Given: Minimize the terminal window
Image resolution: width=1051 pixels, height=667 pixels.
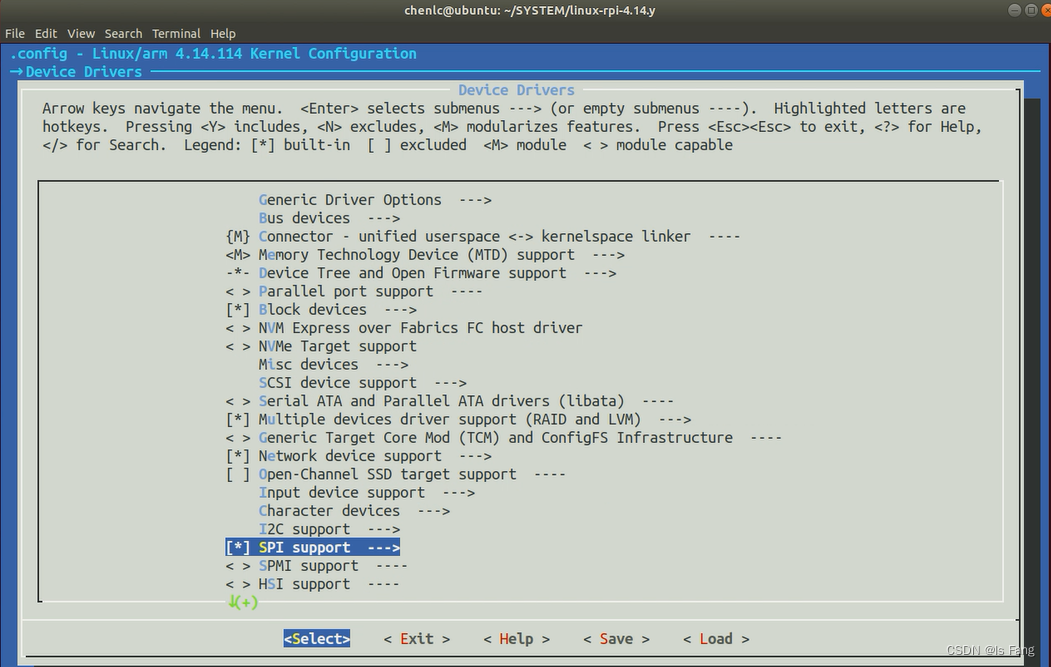Looking at the screenshot, I should [x=1014, y=9].
